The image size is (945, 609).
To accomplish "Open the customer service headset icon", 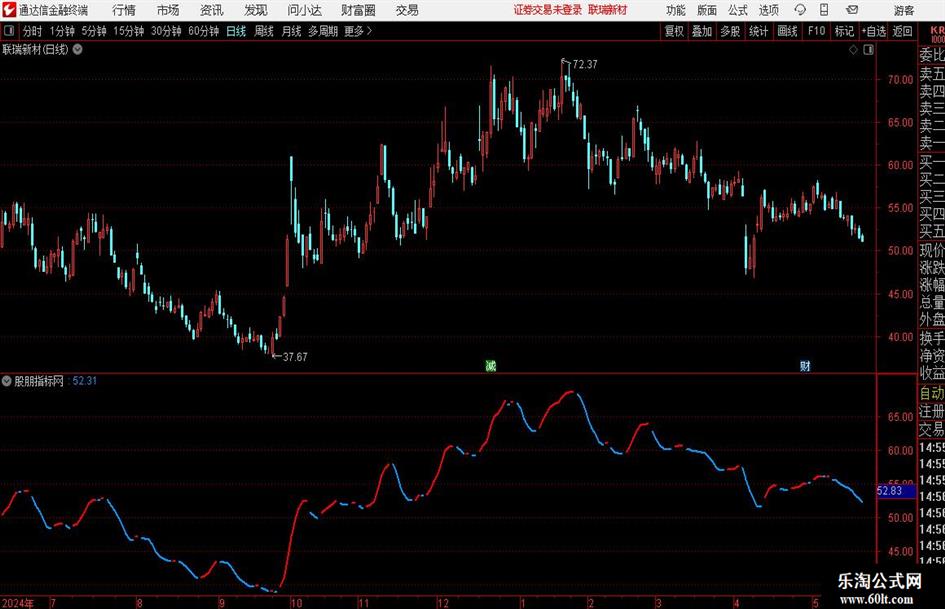I will click(x=800, y=10).
